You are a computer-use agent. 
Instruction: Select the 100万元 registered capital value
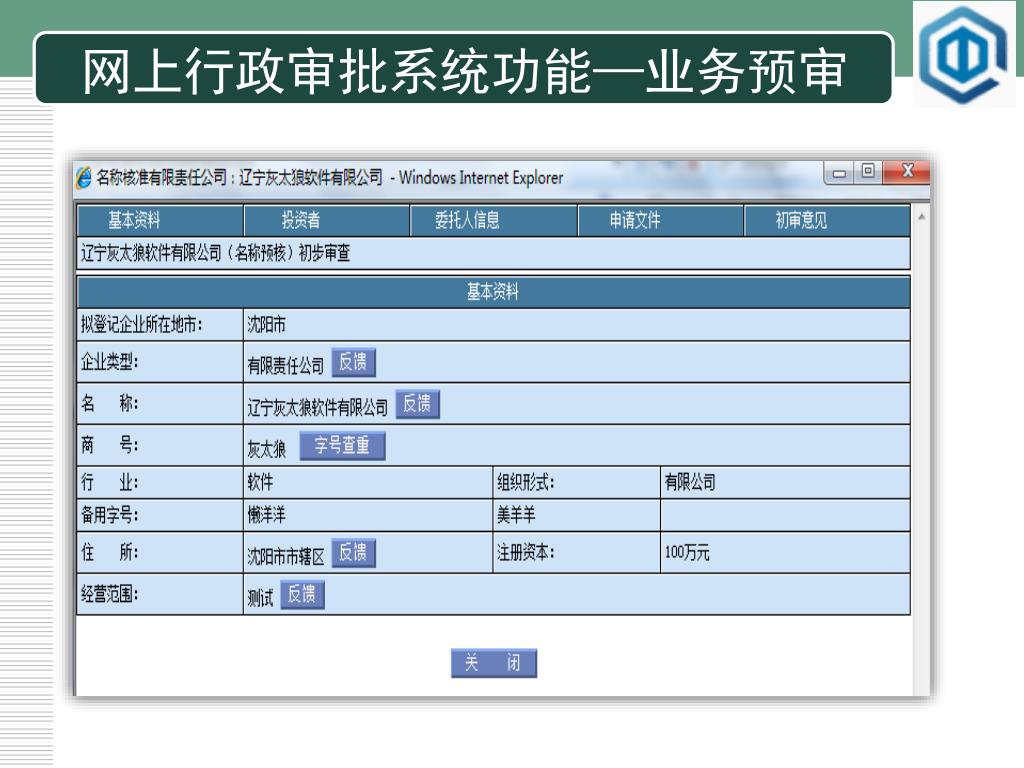point(687,552)
